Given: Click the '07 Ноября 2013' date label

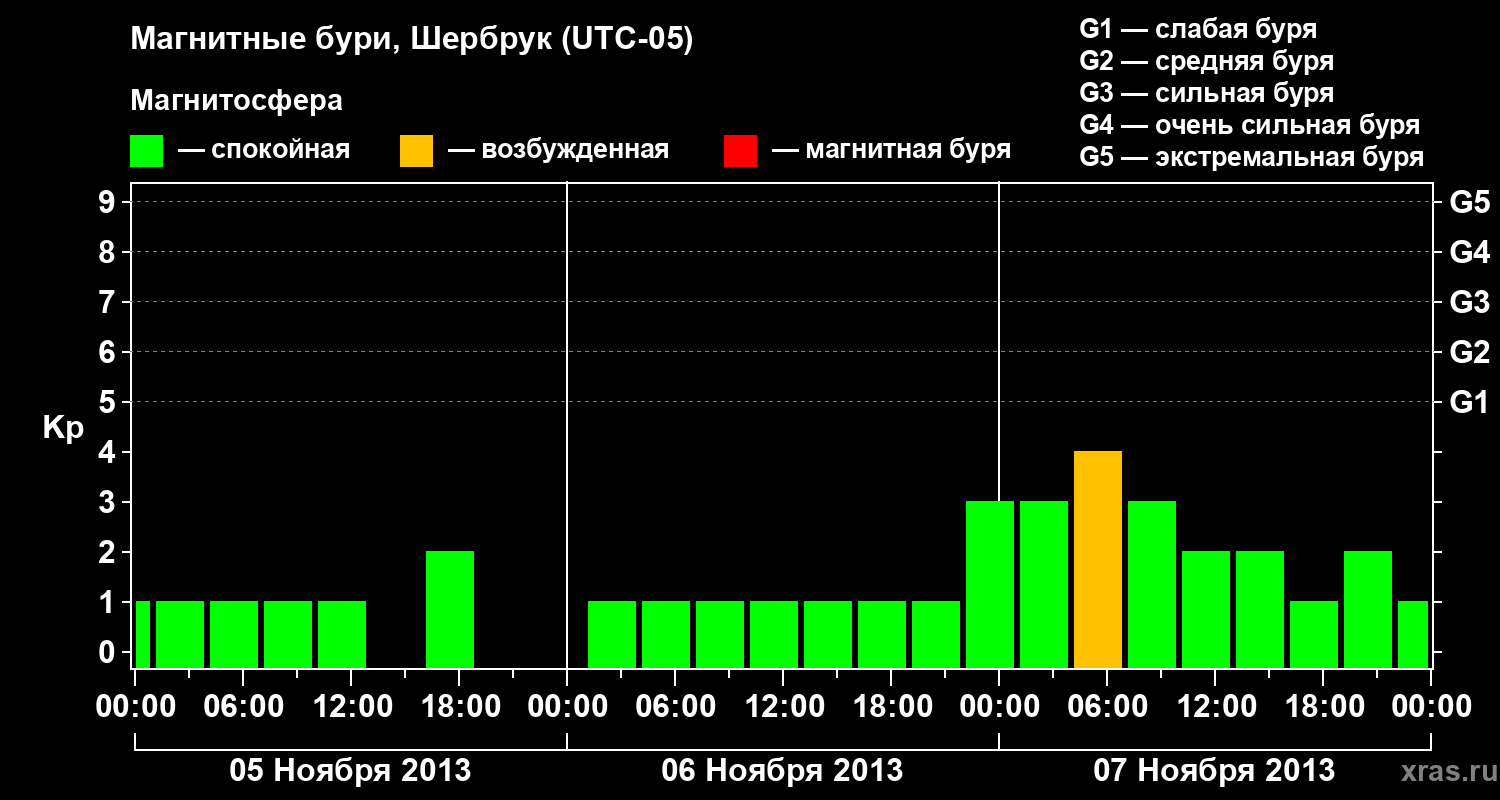Looking at the screenshot, I should 1214,770.
